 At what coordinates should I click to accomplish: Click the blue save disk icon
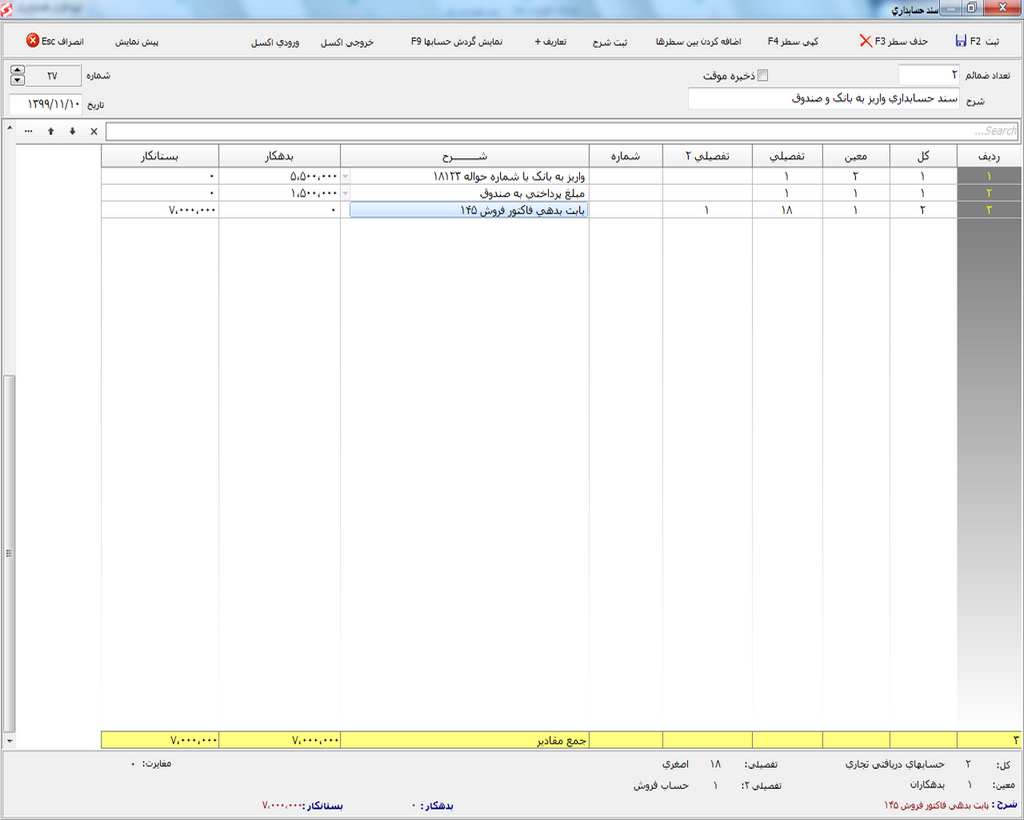pyautogui.click(x=961, y=40)
